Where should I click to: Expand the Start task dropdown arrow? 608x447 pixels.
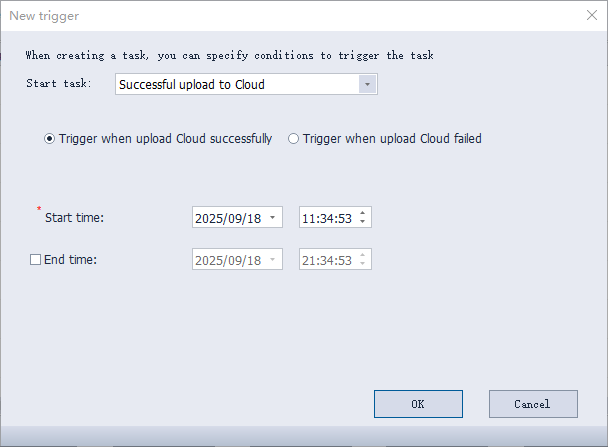coord(368,85)
